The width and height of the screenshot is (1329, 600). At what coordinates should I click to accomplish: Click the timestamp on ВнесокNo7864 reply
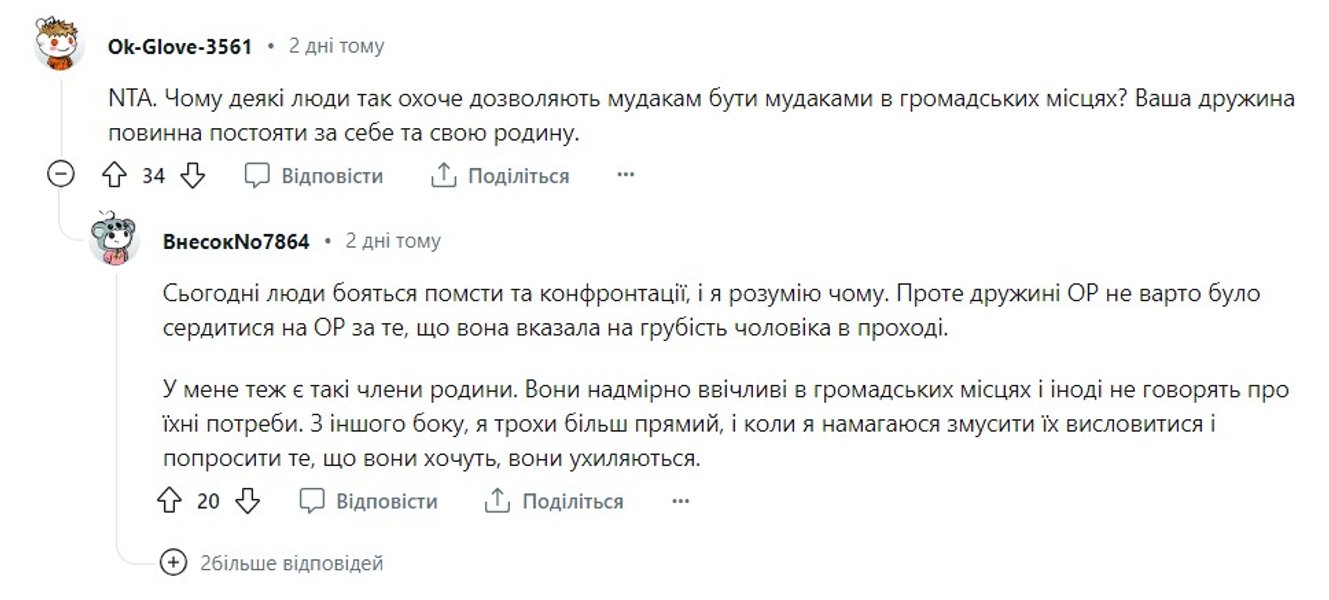click(392, 241)
